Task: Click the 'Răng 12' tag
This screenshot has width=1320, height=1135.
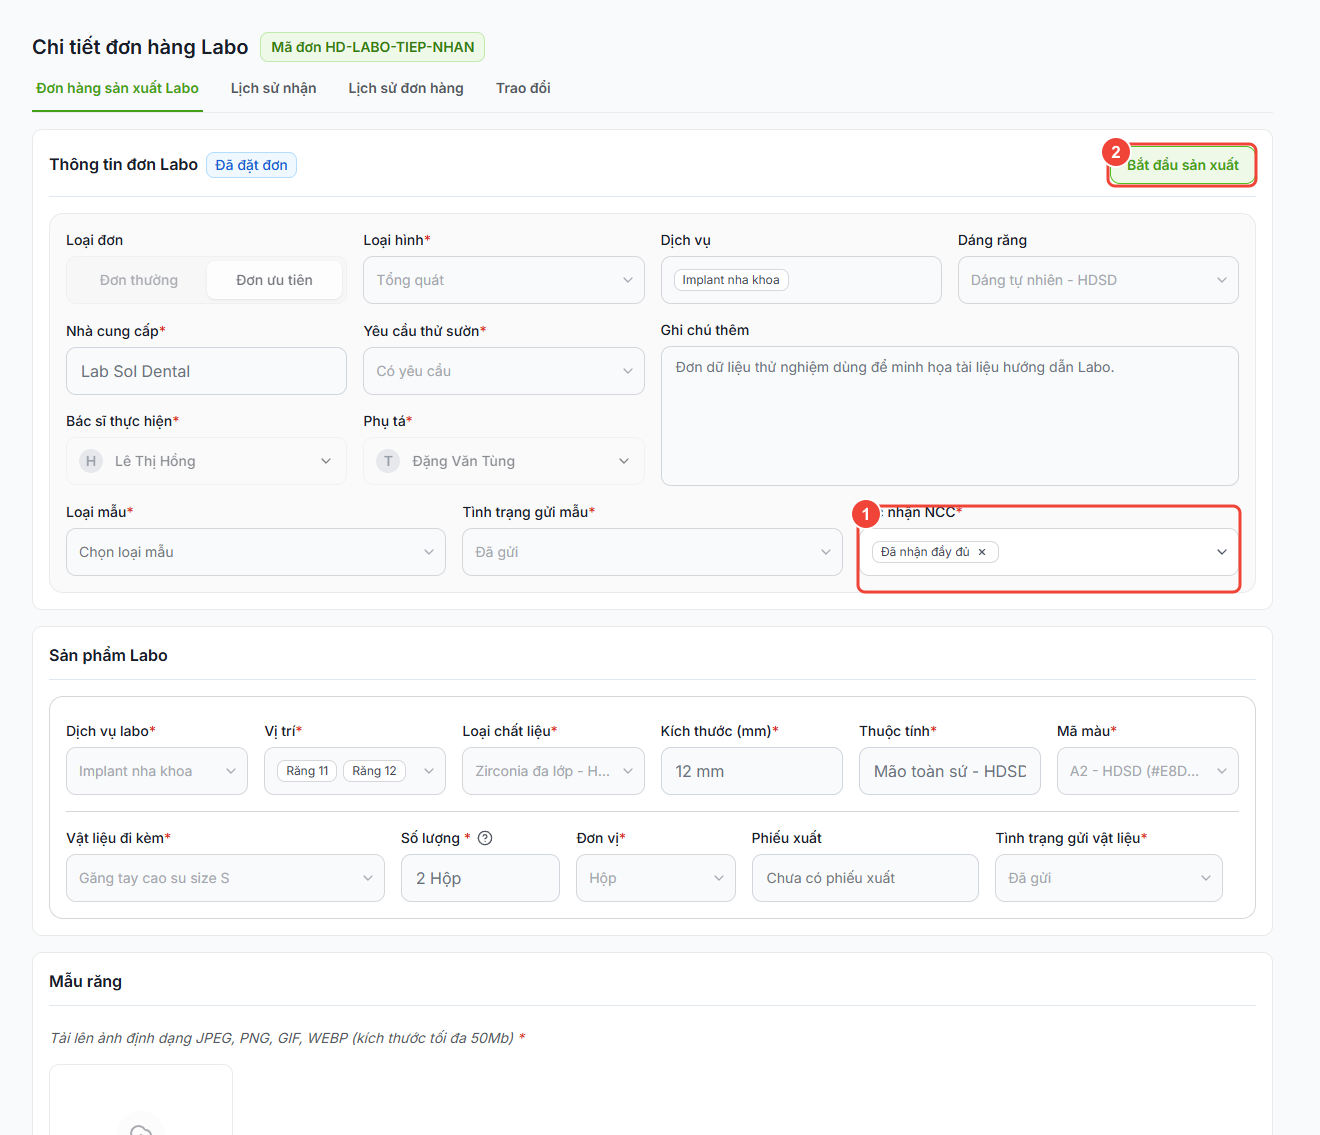Action: click(x=374, y=771)
